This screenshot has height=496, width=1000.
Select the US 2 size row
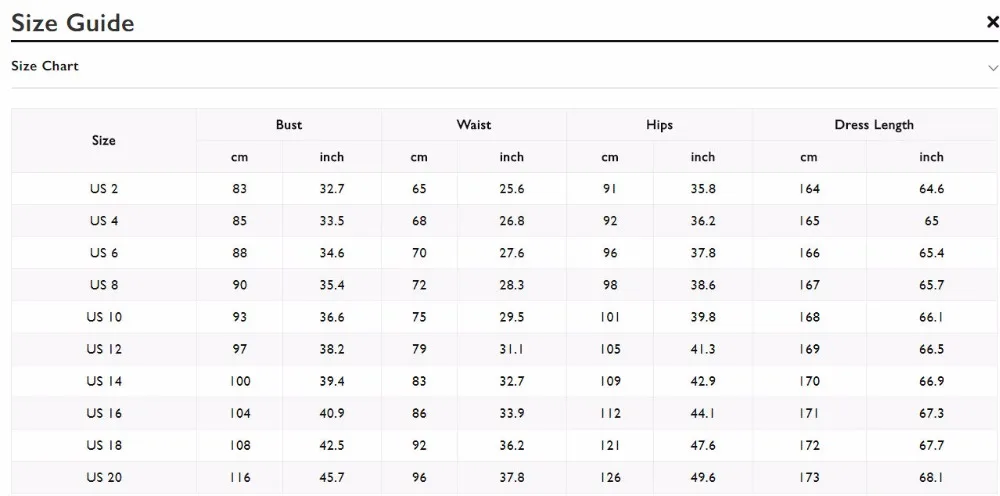pyautogui.click(x=504, y=189)
